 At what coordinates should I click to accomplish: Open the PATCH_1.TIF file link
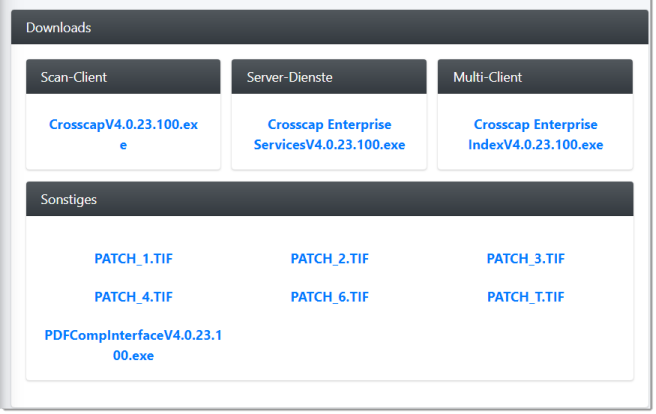pyautogui.click(x=133, y=259)
